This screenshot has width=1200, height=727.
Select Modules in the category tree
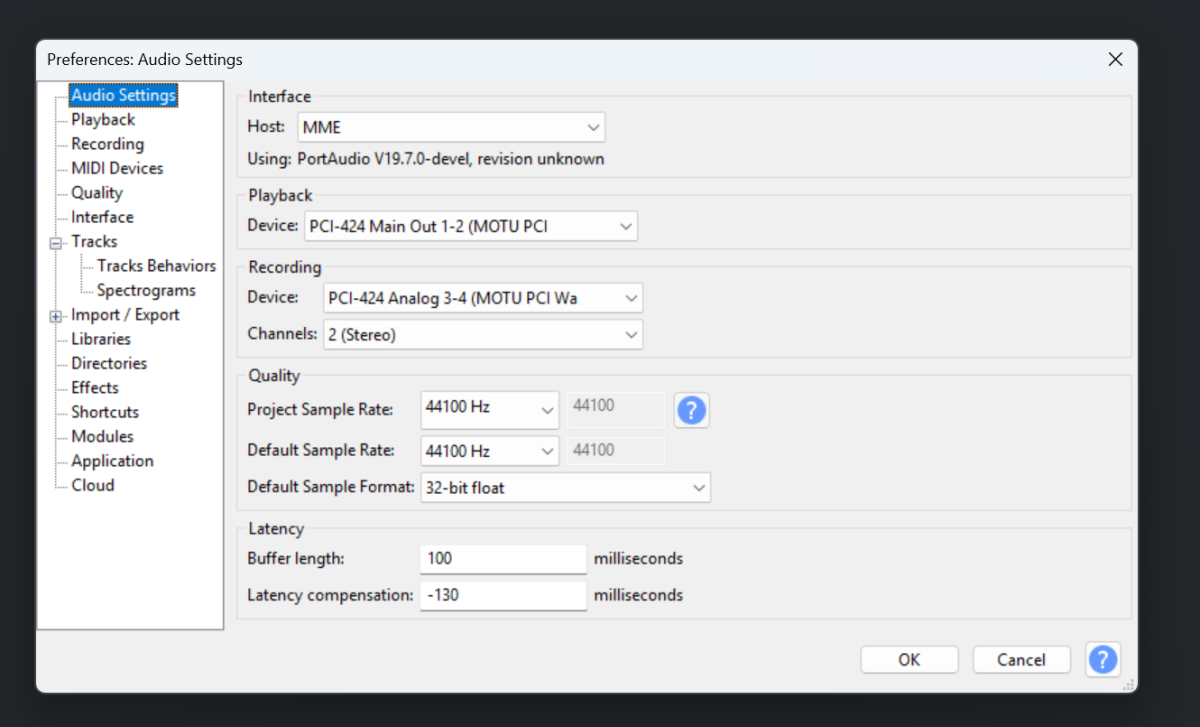point(102,436)
